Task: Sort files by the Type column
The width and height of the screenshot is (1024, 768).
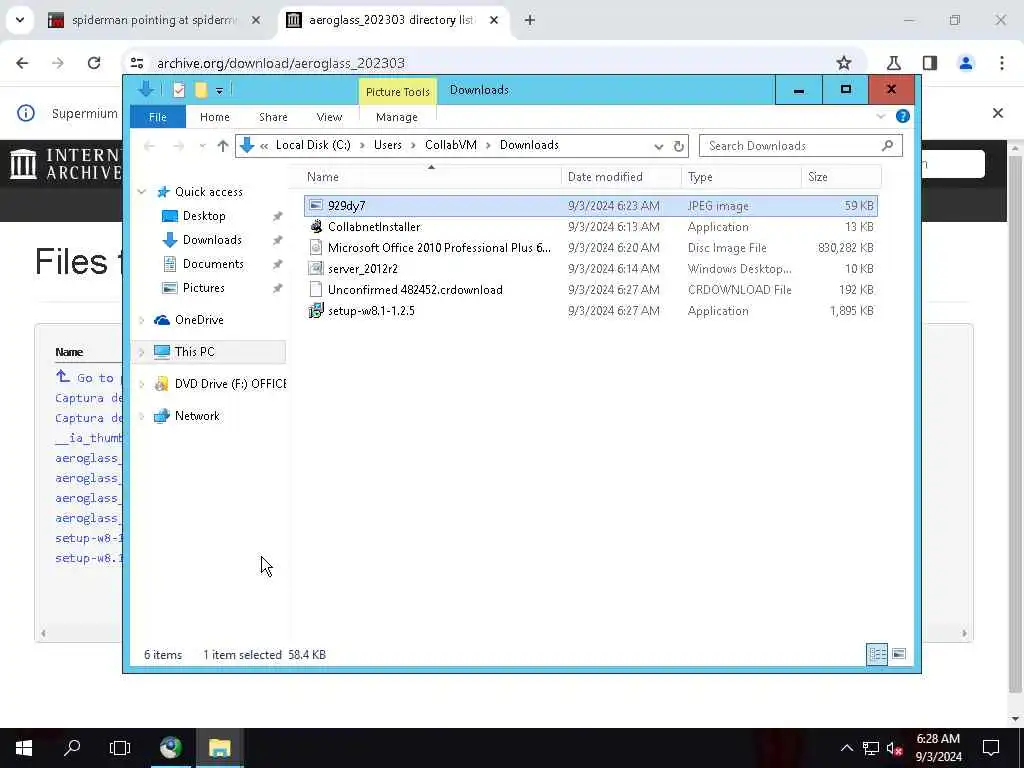Action: tap(741, 176)
